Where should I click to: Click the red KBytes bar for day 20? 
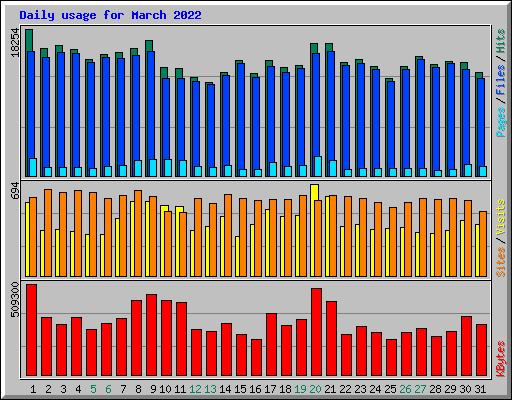[316, 332]
